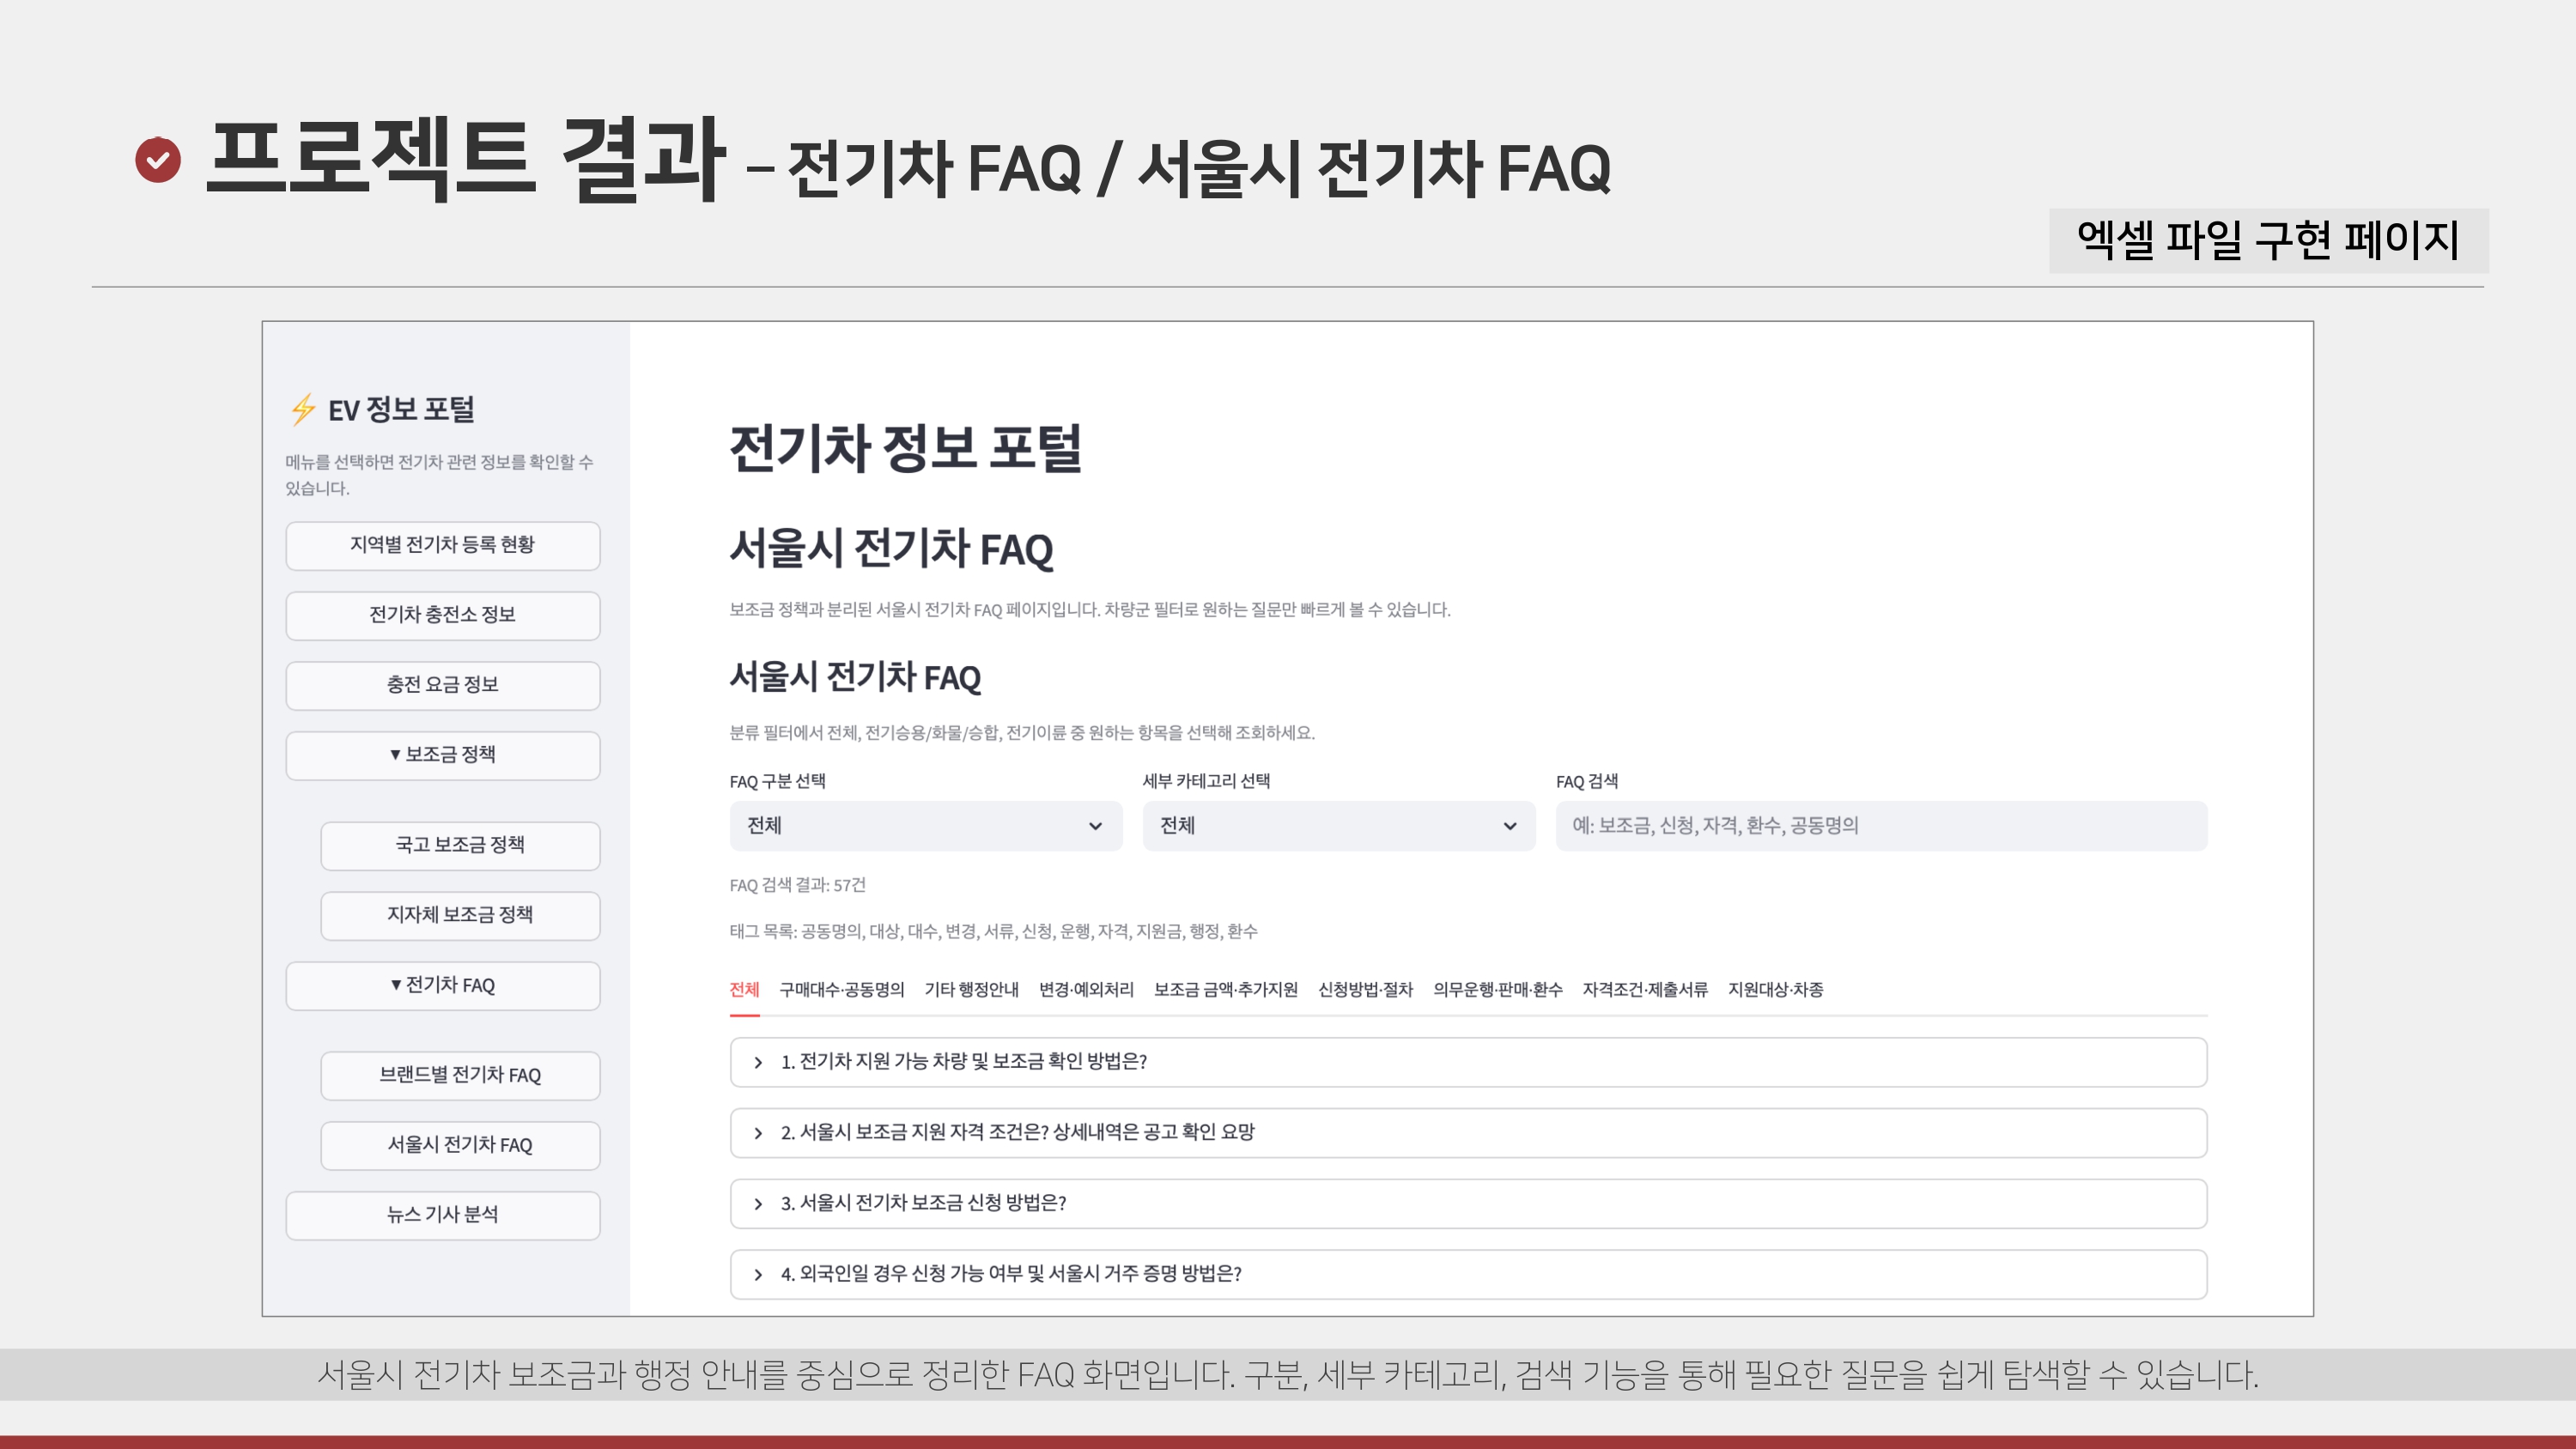The width and height of the screenshot is (2576, 1449).
Task: Open 전기차 충전소 정보 from the sidebar
Action: point(442,615)
